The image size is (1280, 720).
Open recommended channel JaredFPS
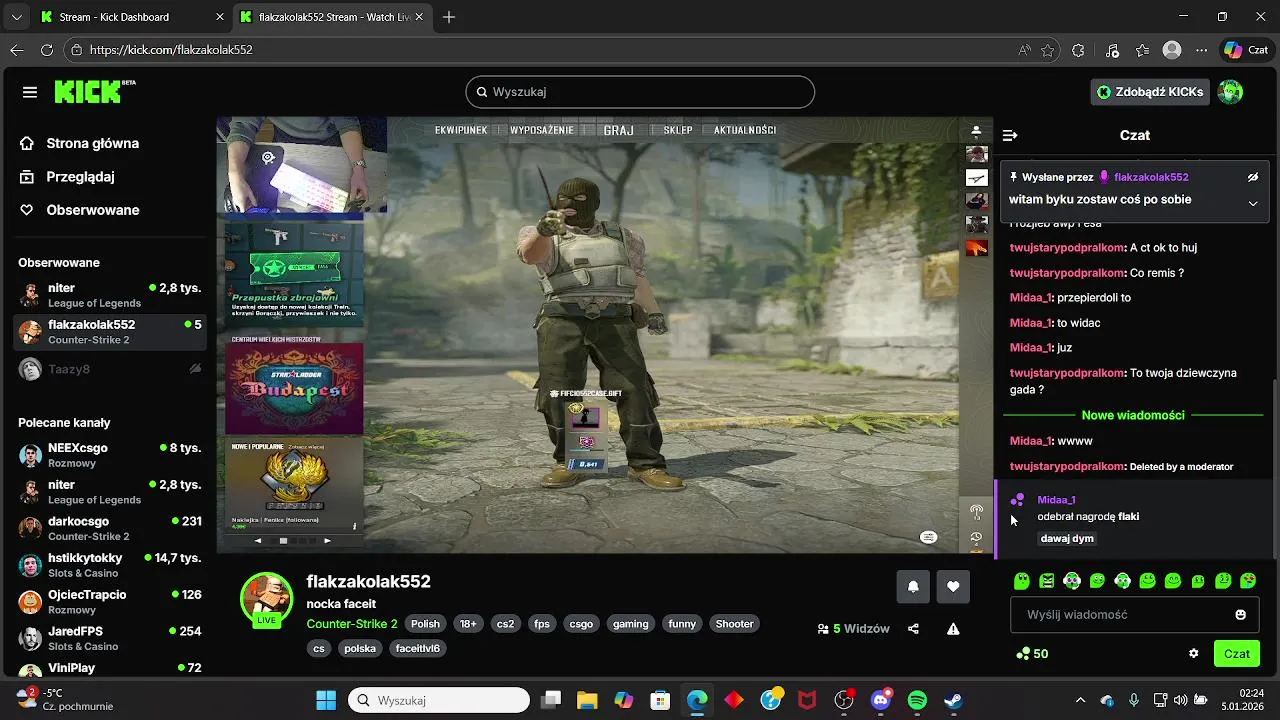coord(110,638)
